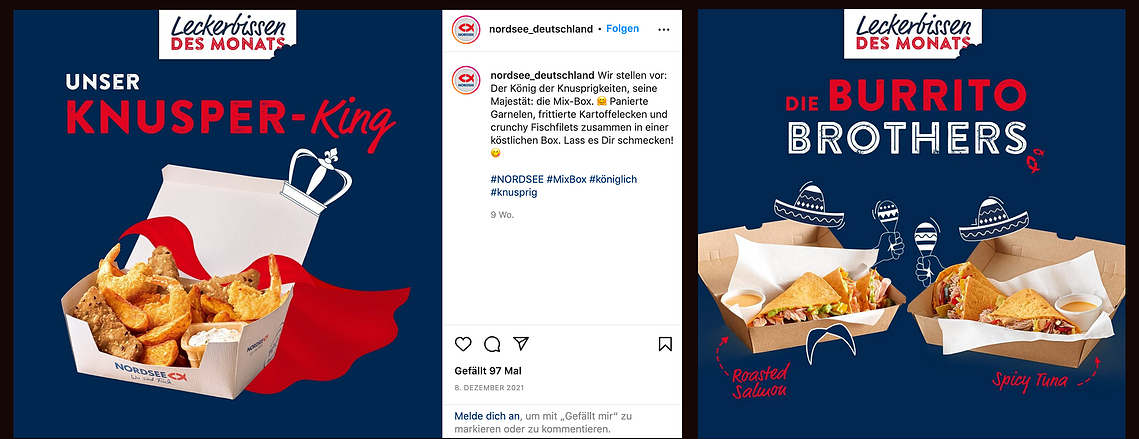Follow the account with Folgen
The width and height of the screenshot is (1139, 439).
coord(623,29)
